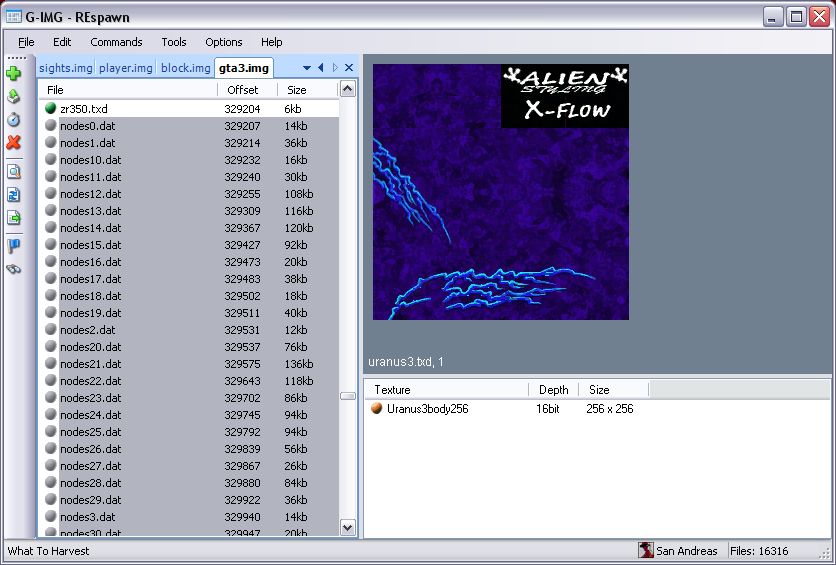Click the G-IMG app icon in title bar
The width and height of the screenshot is (836, 565).
13,17
